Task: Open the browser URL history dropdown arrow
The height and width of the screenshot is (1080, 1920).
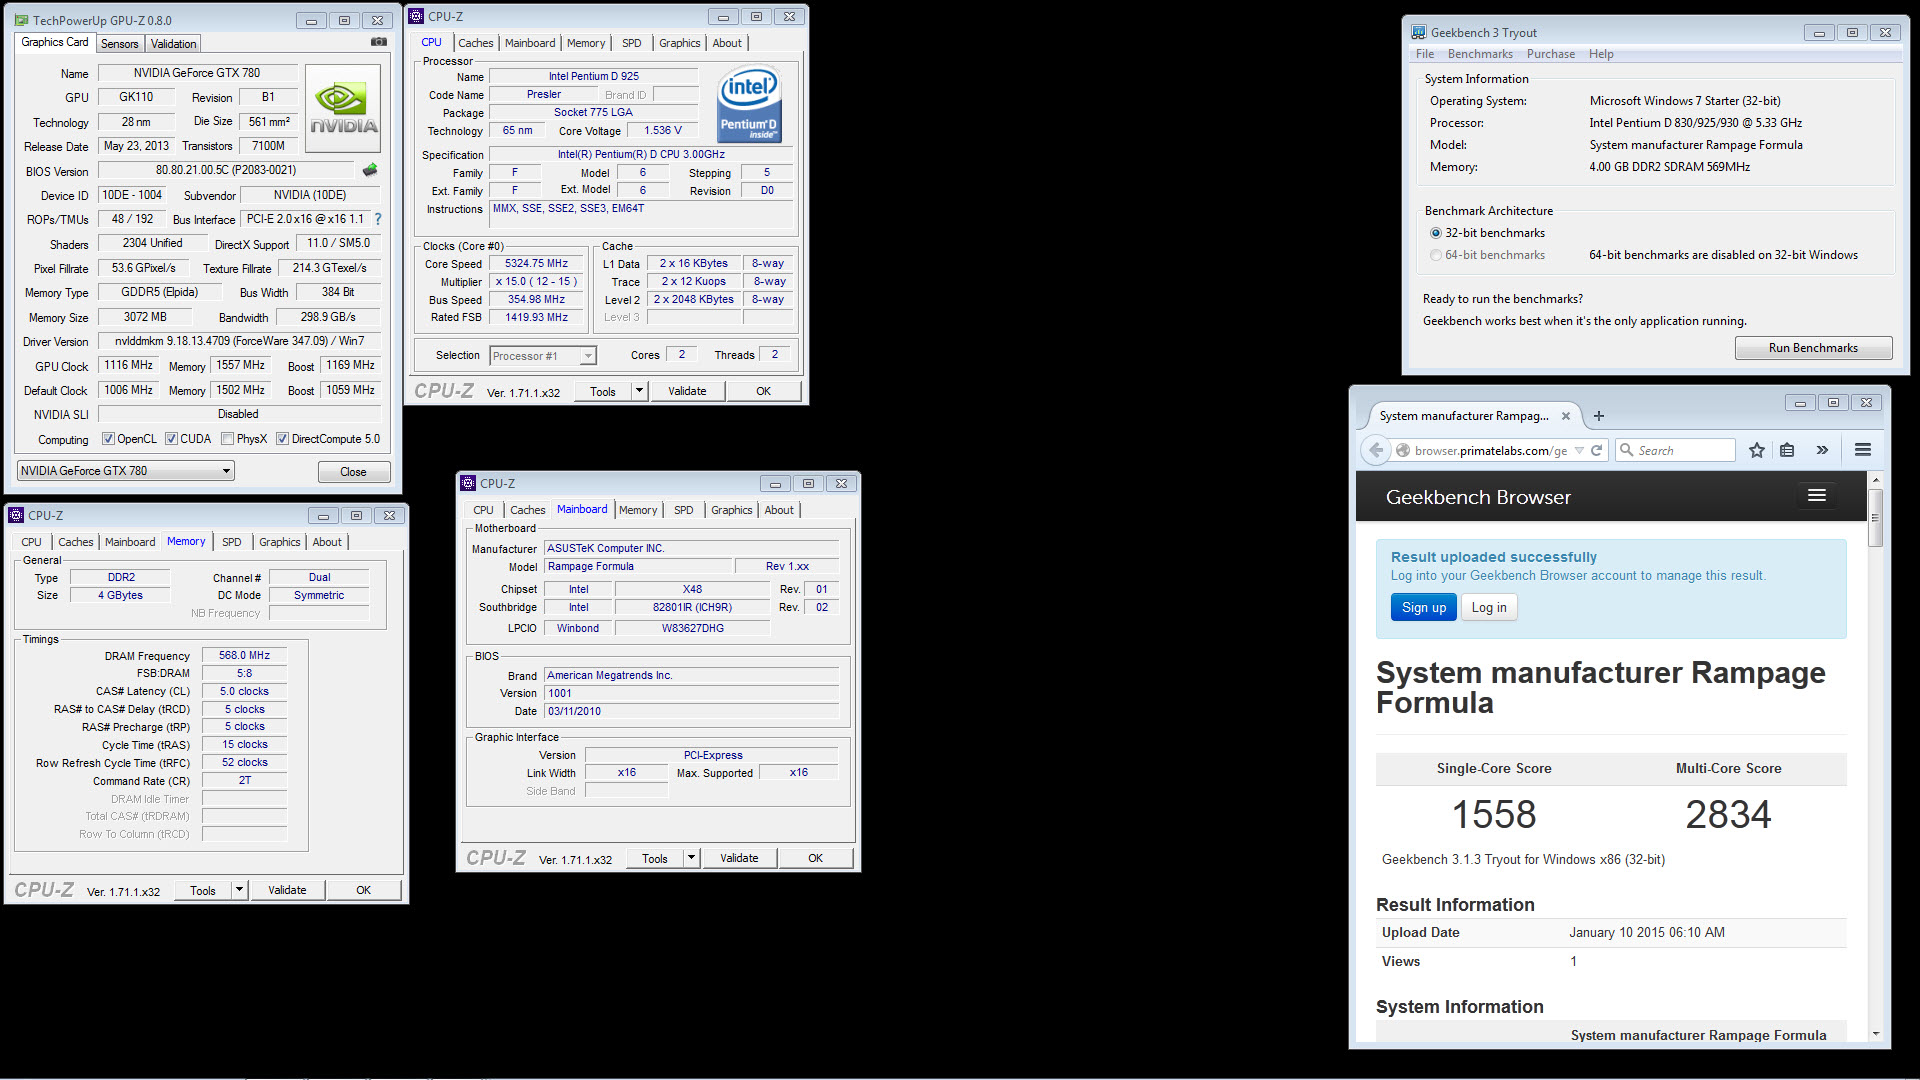Action: [x=1579, y=451]
